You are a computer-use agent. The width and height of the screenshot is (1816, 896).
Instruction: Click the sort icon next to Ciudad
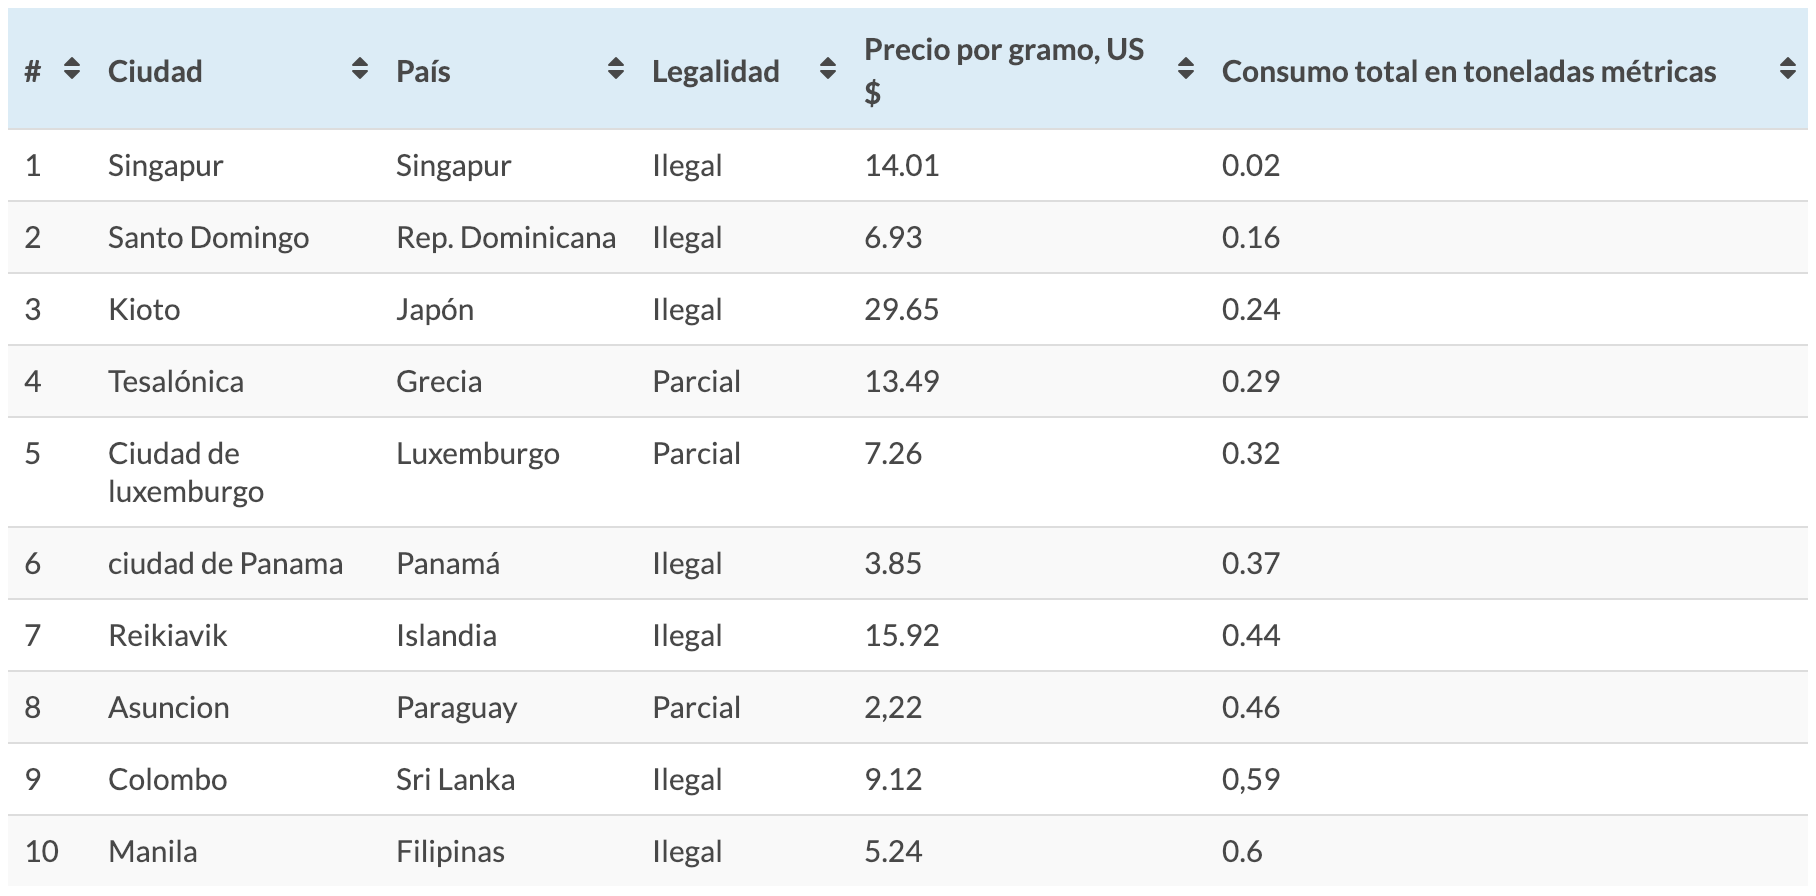click(x=359, y=70)
